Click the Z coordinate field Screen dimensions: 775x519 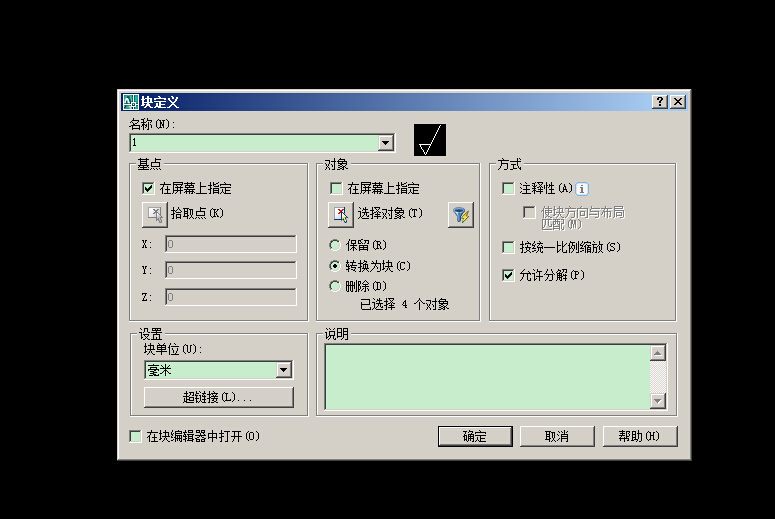[231, 297]
